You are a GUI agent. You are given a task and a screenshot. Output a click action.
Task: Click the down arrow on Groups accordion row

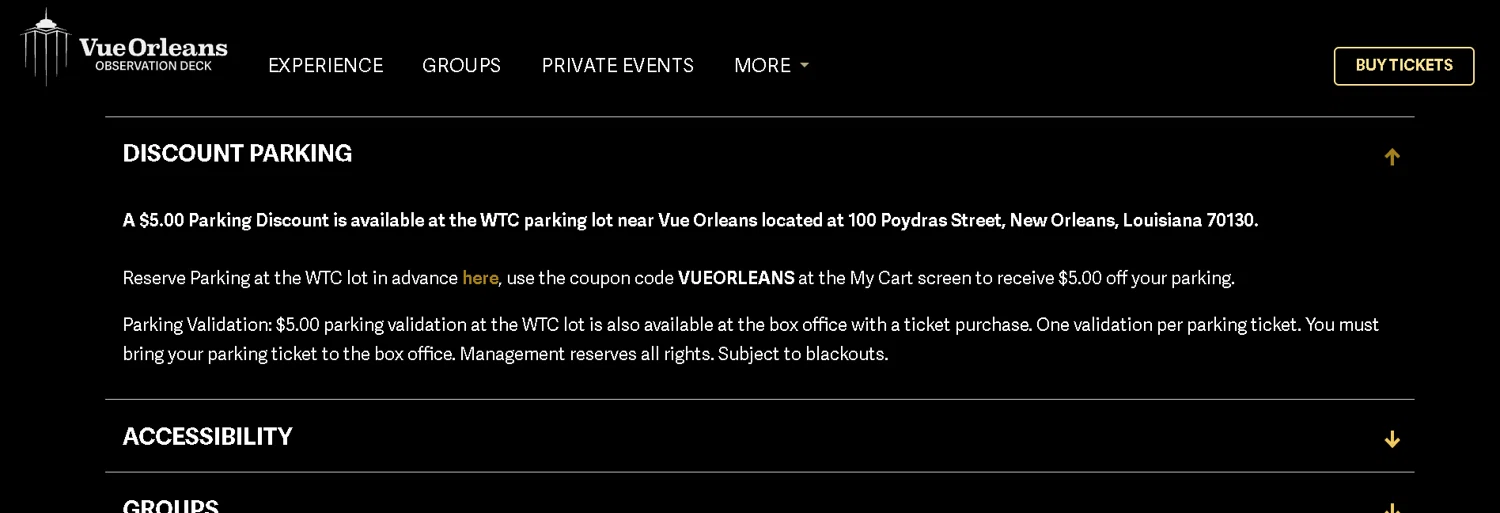(x=1391, y=508)
